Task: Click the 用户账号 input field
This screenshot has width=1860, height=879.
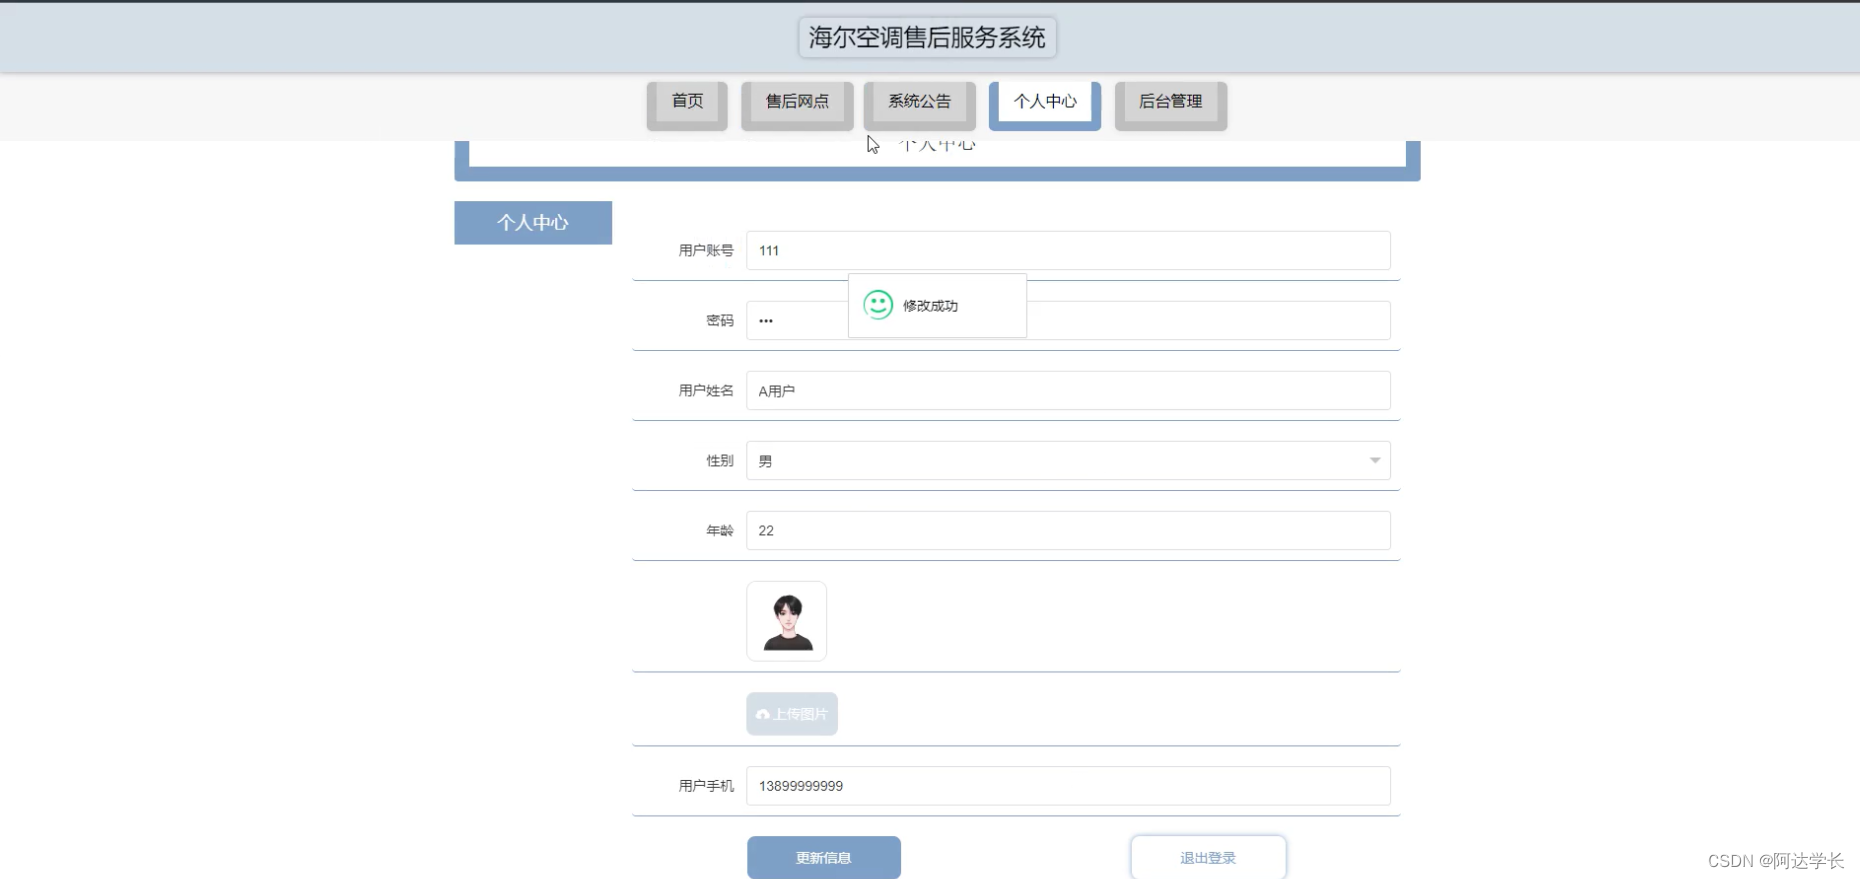Action: pyautogui.click(x=1068, y=250)
